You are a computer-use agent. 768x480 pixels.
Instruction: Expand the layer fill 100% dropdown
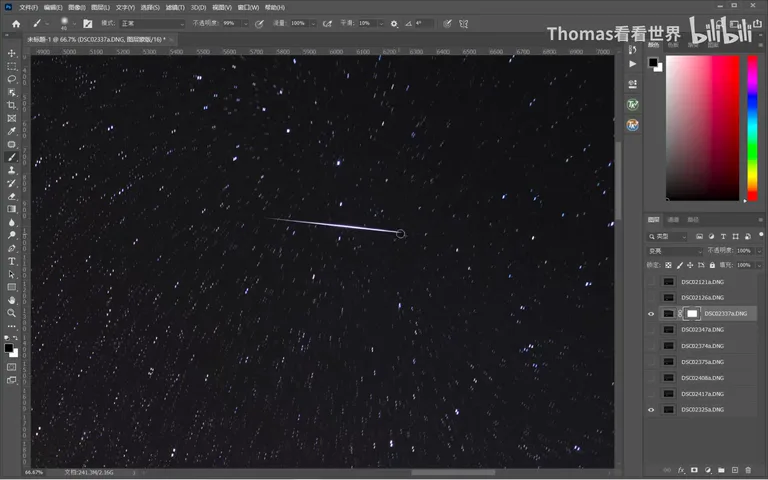click(759, 265)
